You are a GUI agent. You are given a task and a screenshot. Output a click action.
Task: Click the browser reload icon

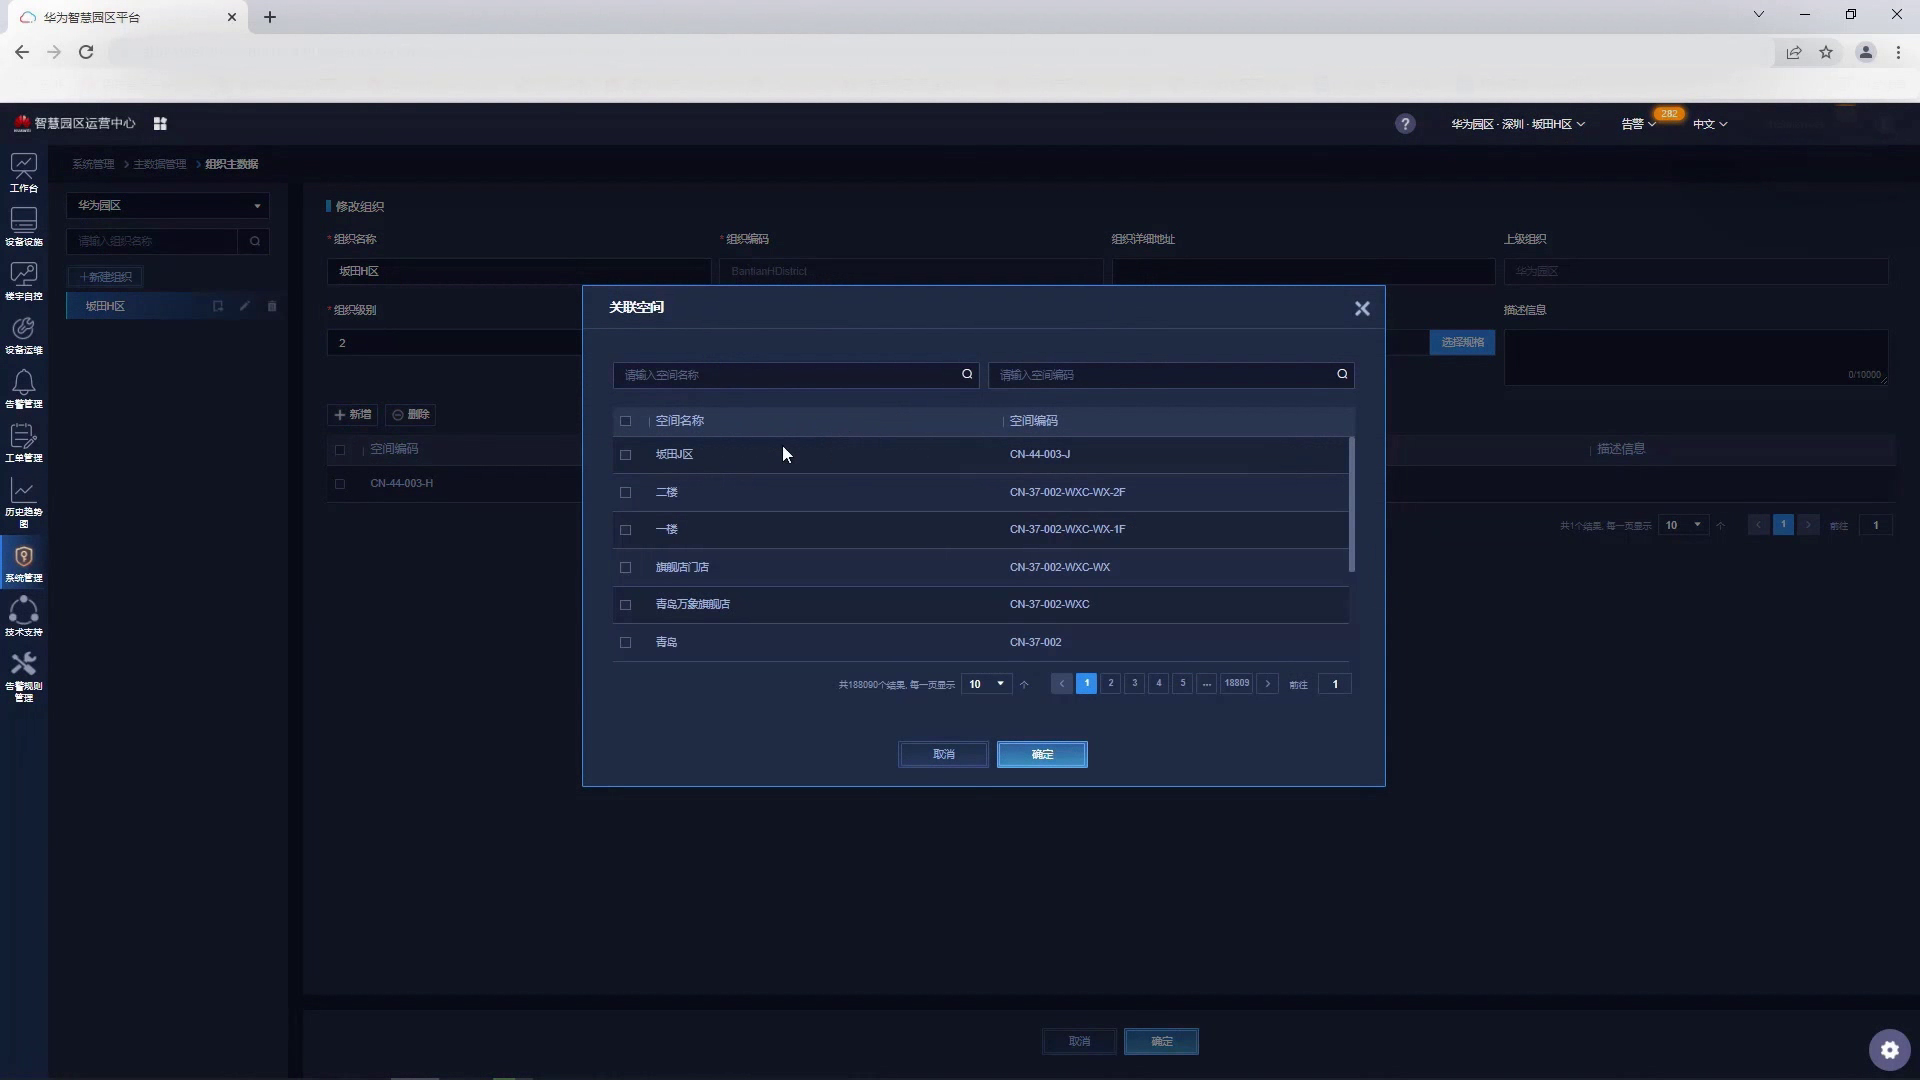click(86, 52)
